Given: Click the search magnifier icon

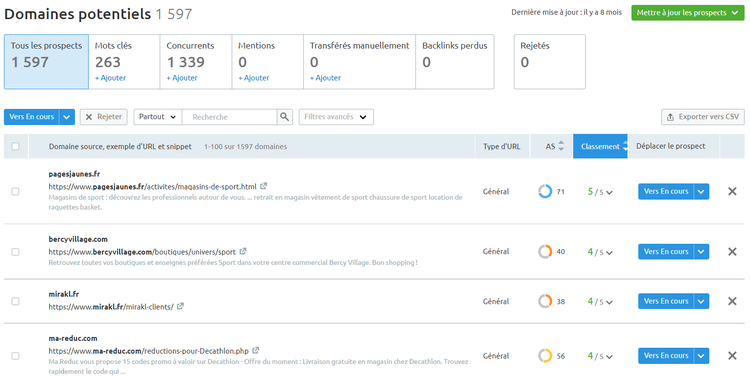Looking at the screenshot, I should point(285,117).
